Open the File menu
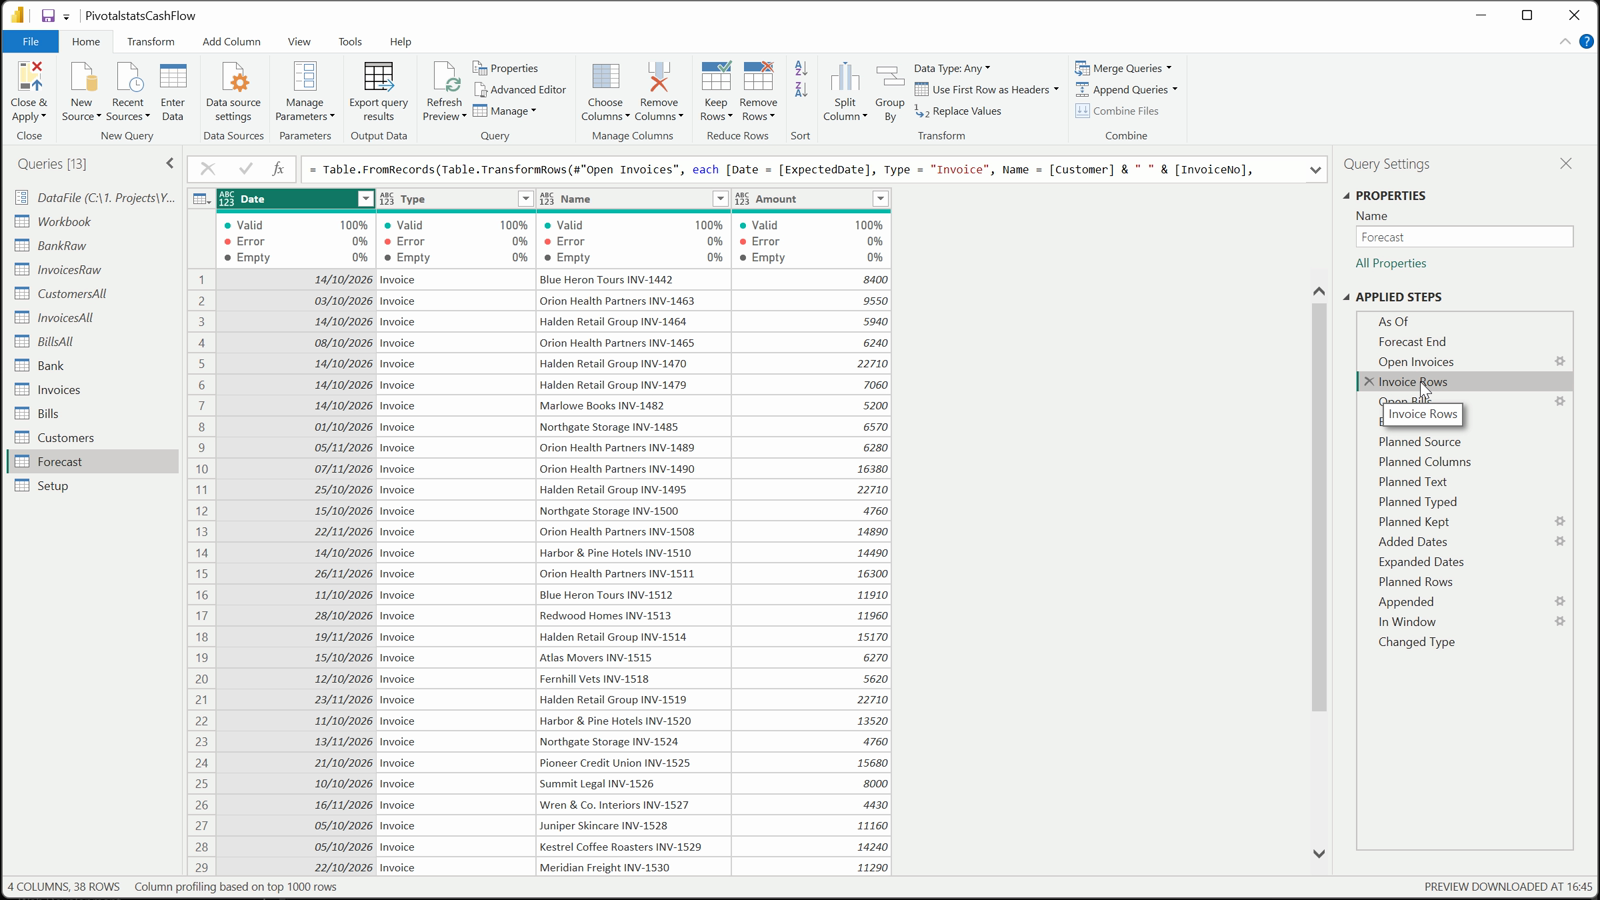The height and width of the screenshot is (900, 1600). (x=31, y=42)
